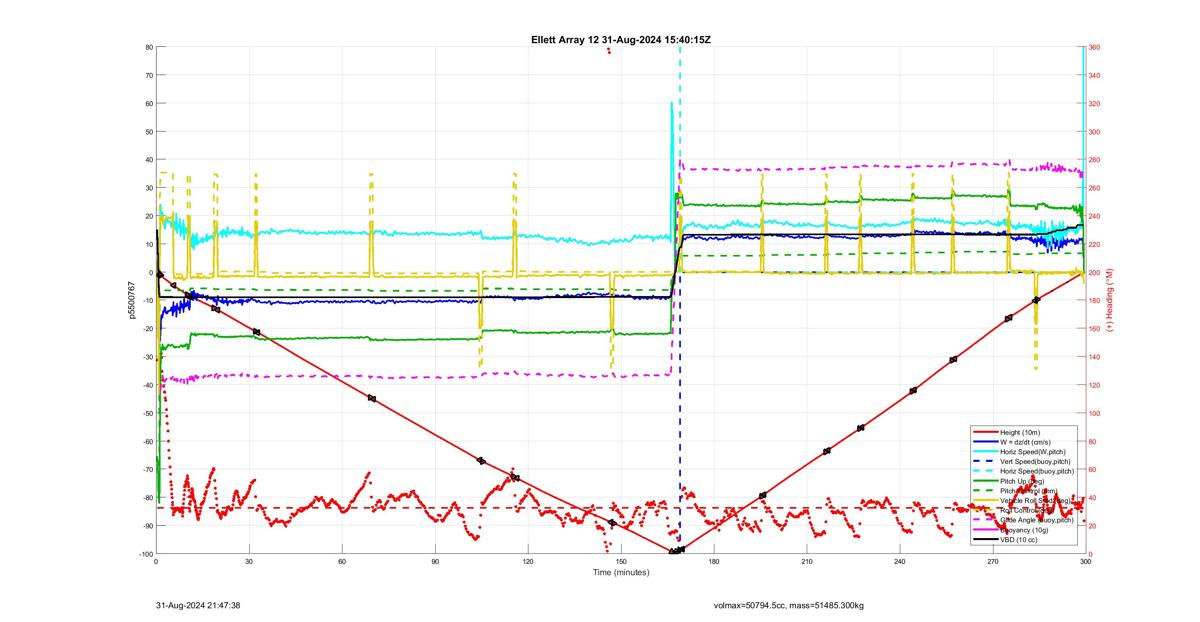Select the 'Pitch Up (deg)' legend entry
The height and width of the screenshot is (622, 1200).
coord(1022,481)
